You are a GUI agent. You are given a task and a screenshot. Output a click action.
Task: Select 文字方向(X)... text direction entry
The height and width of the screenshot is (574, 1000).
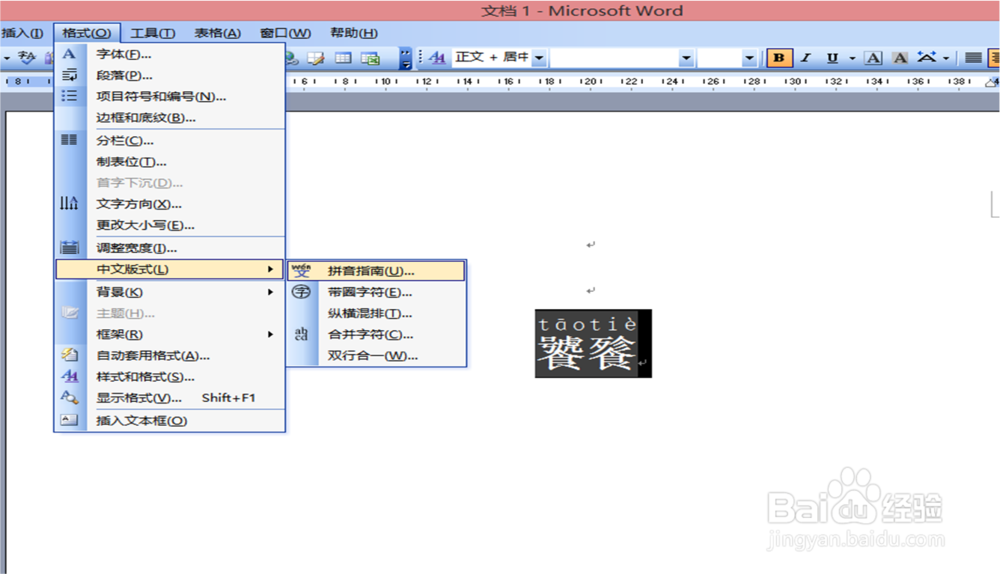tap(170, 204)
